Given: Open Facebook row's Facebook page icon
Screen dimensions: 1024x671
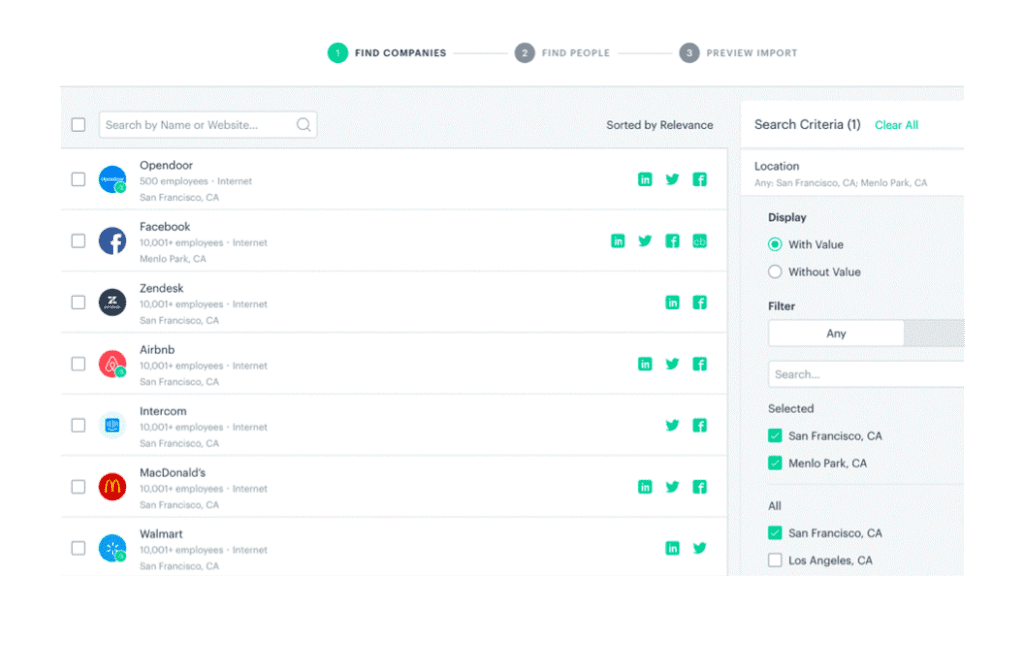Looking at the screenshot, I should 672,241.
